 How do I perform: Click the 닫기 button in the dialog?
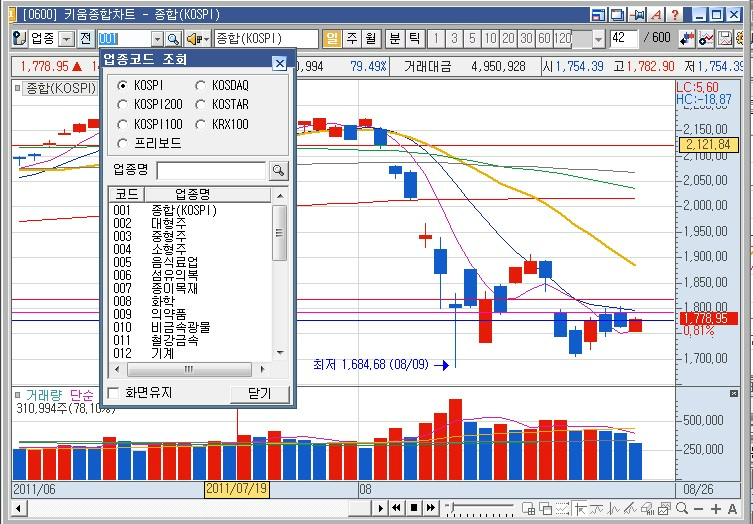coord(260,394)
